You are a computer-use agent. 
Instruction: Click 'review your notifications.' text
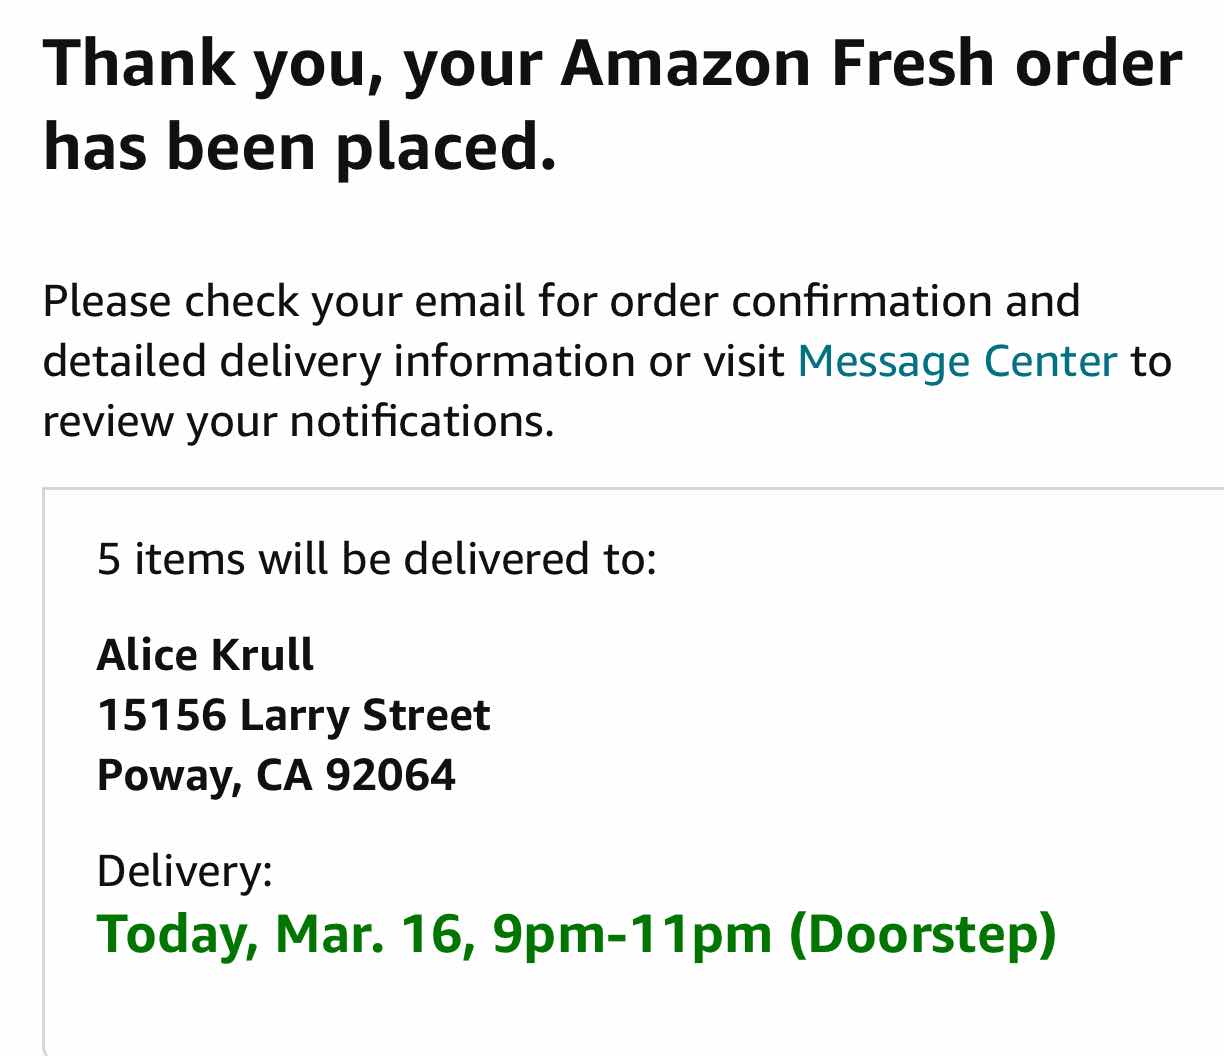[298, 422]
